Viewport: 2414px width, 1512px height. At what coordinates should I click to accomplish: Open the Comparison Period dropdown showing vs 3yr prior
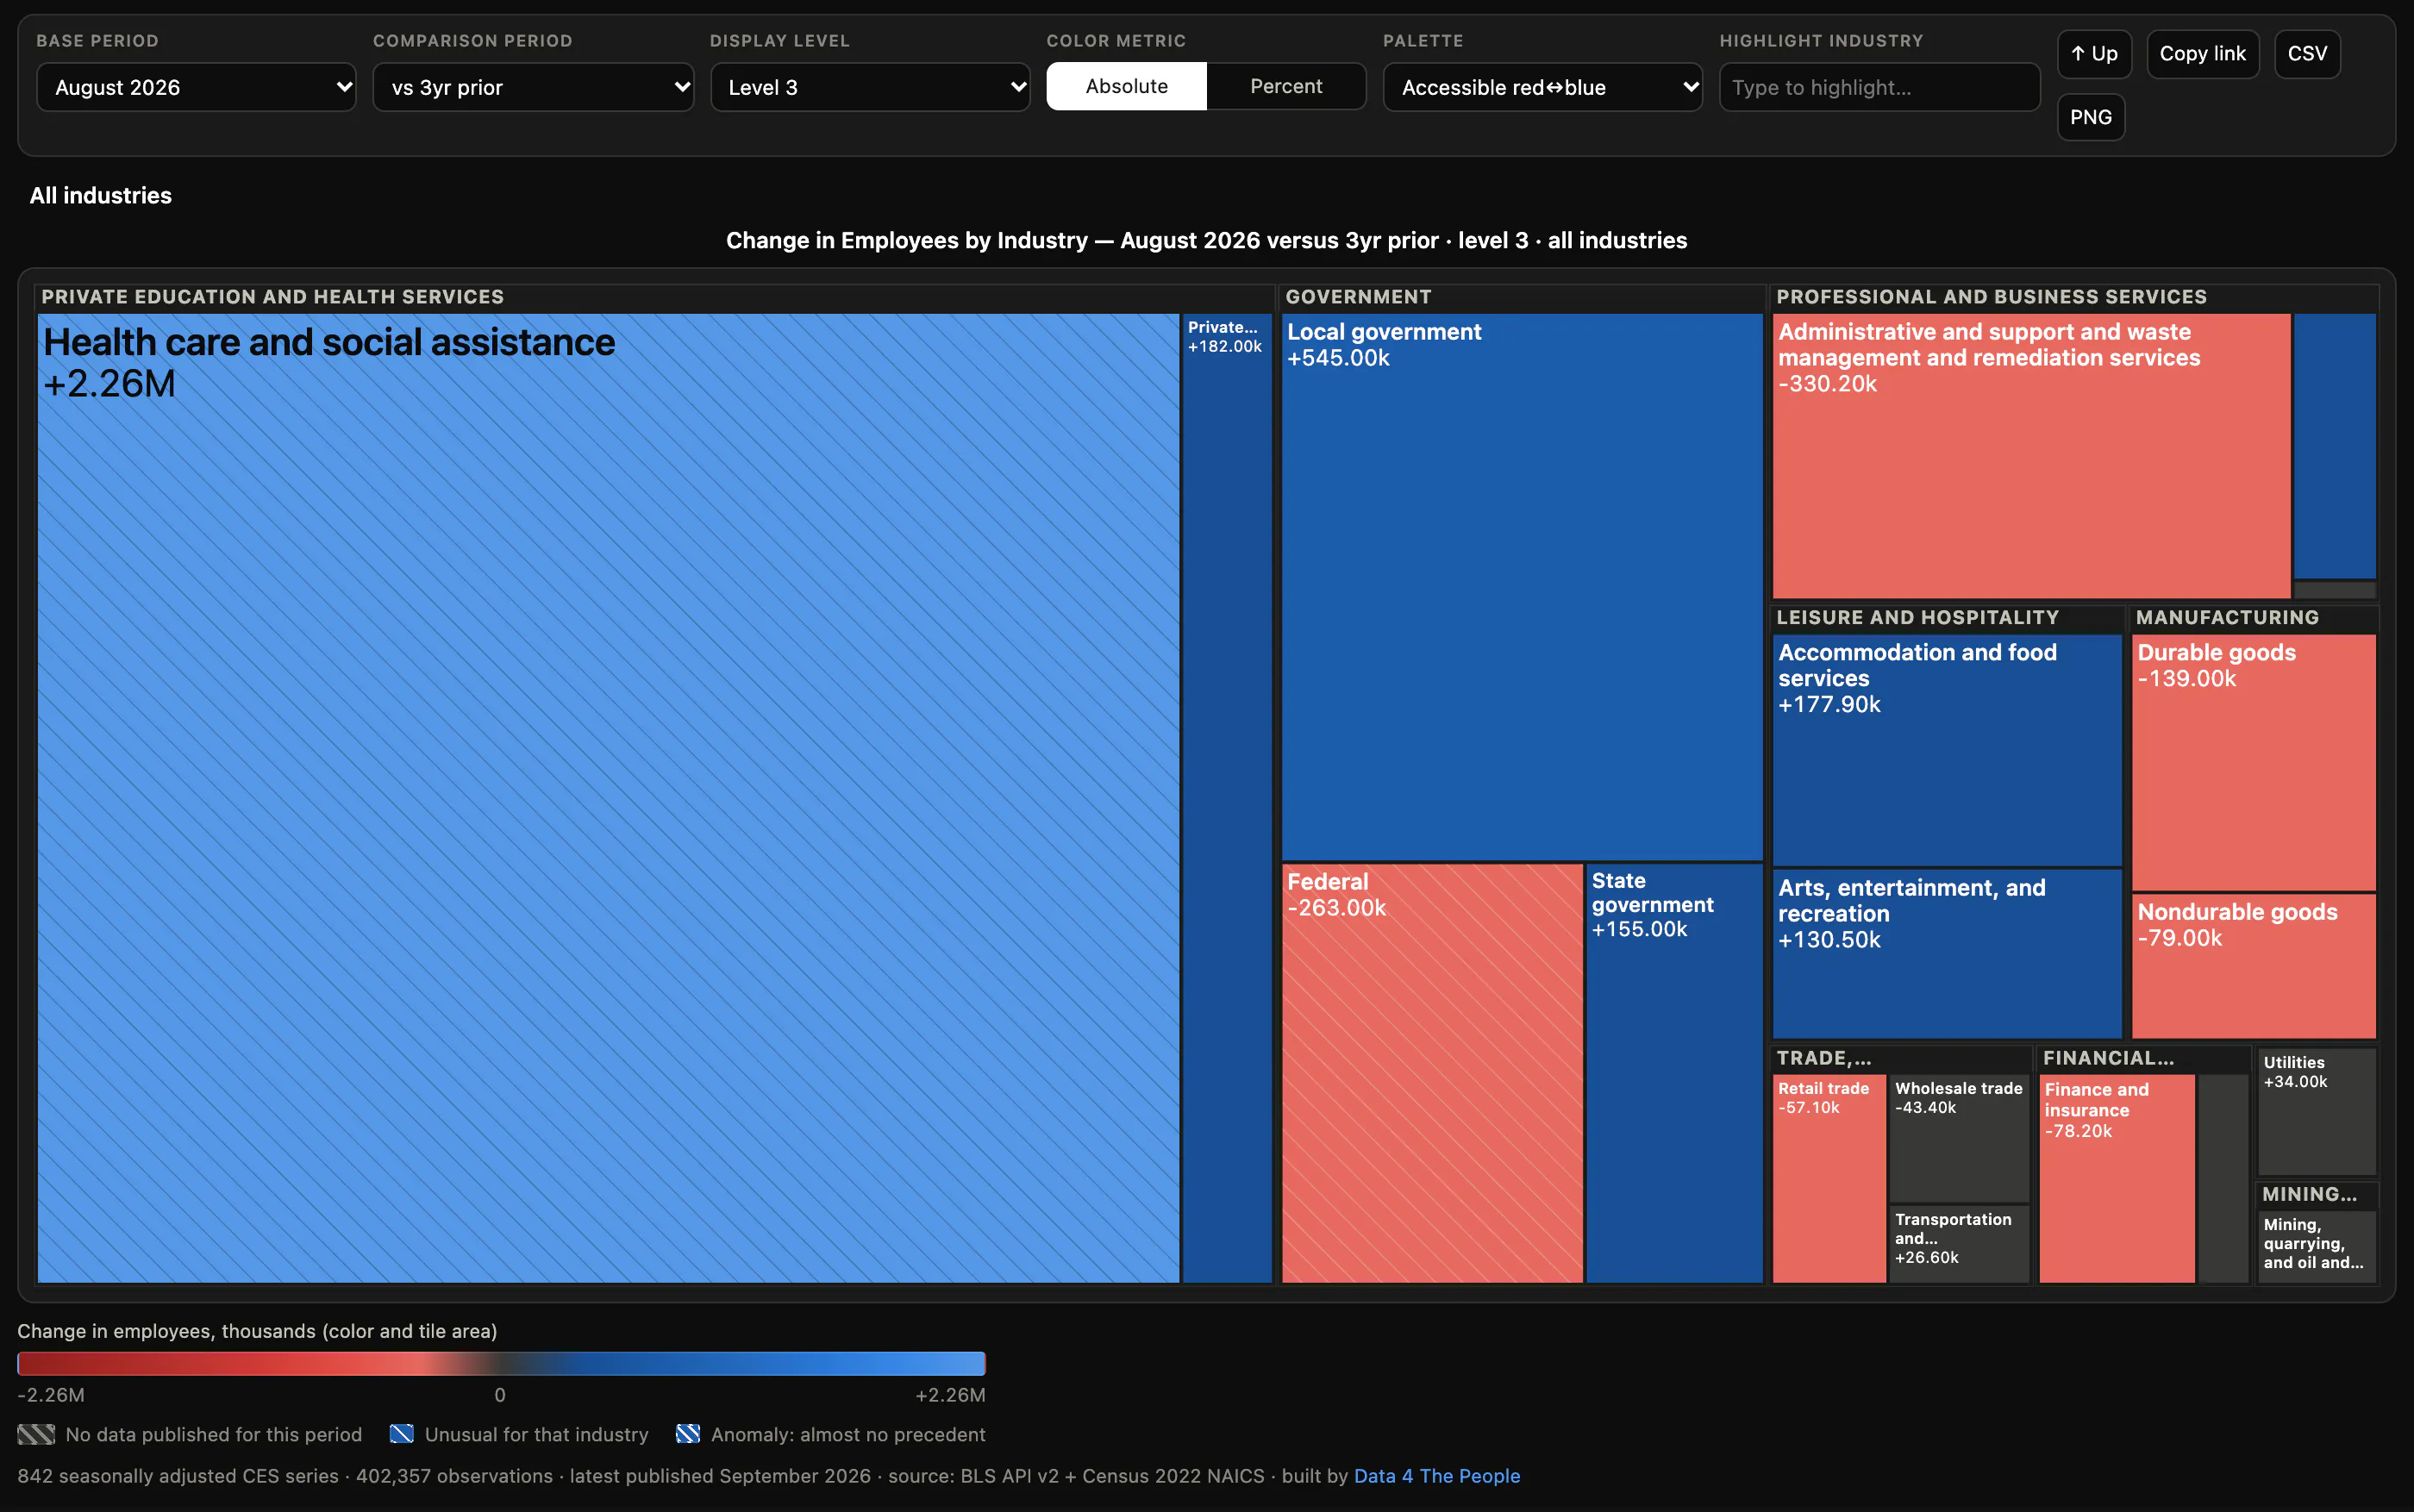(533, 87)
